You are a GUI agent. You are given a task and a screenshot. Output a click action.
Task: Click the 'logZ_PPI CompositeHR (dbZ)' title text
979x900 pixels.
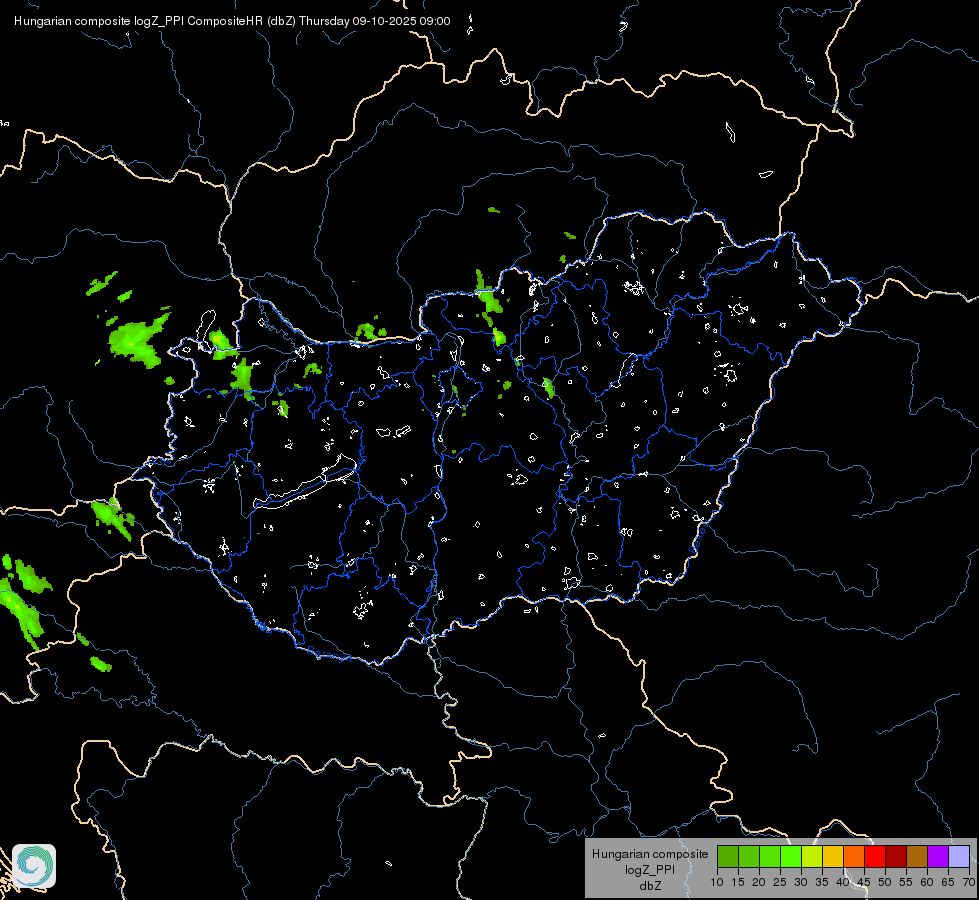click(214, 21)
